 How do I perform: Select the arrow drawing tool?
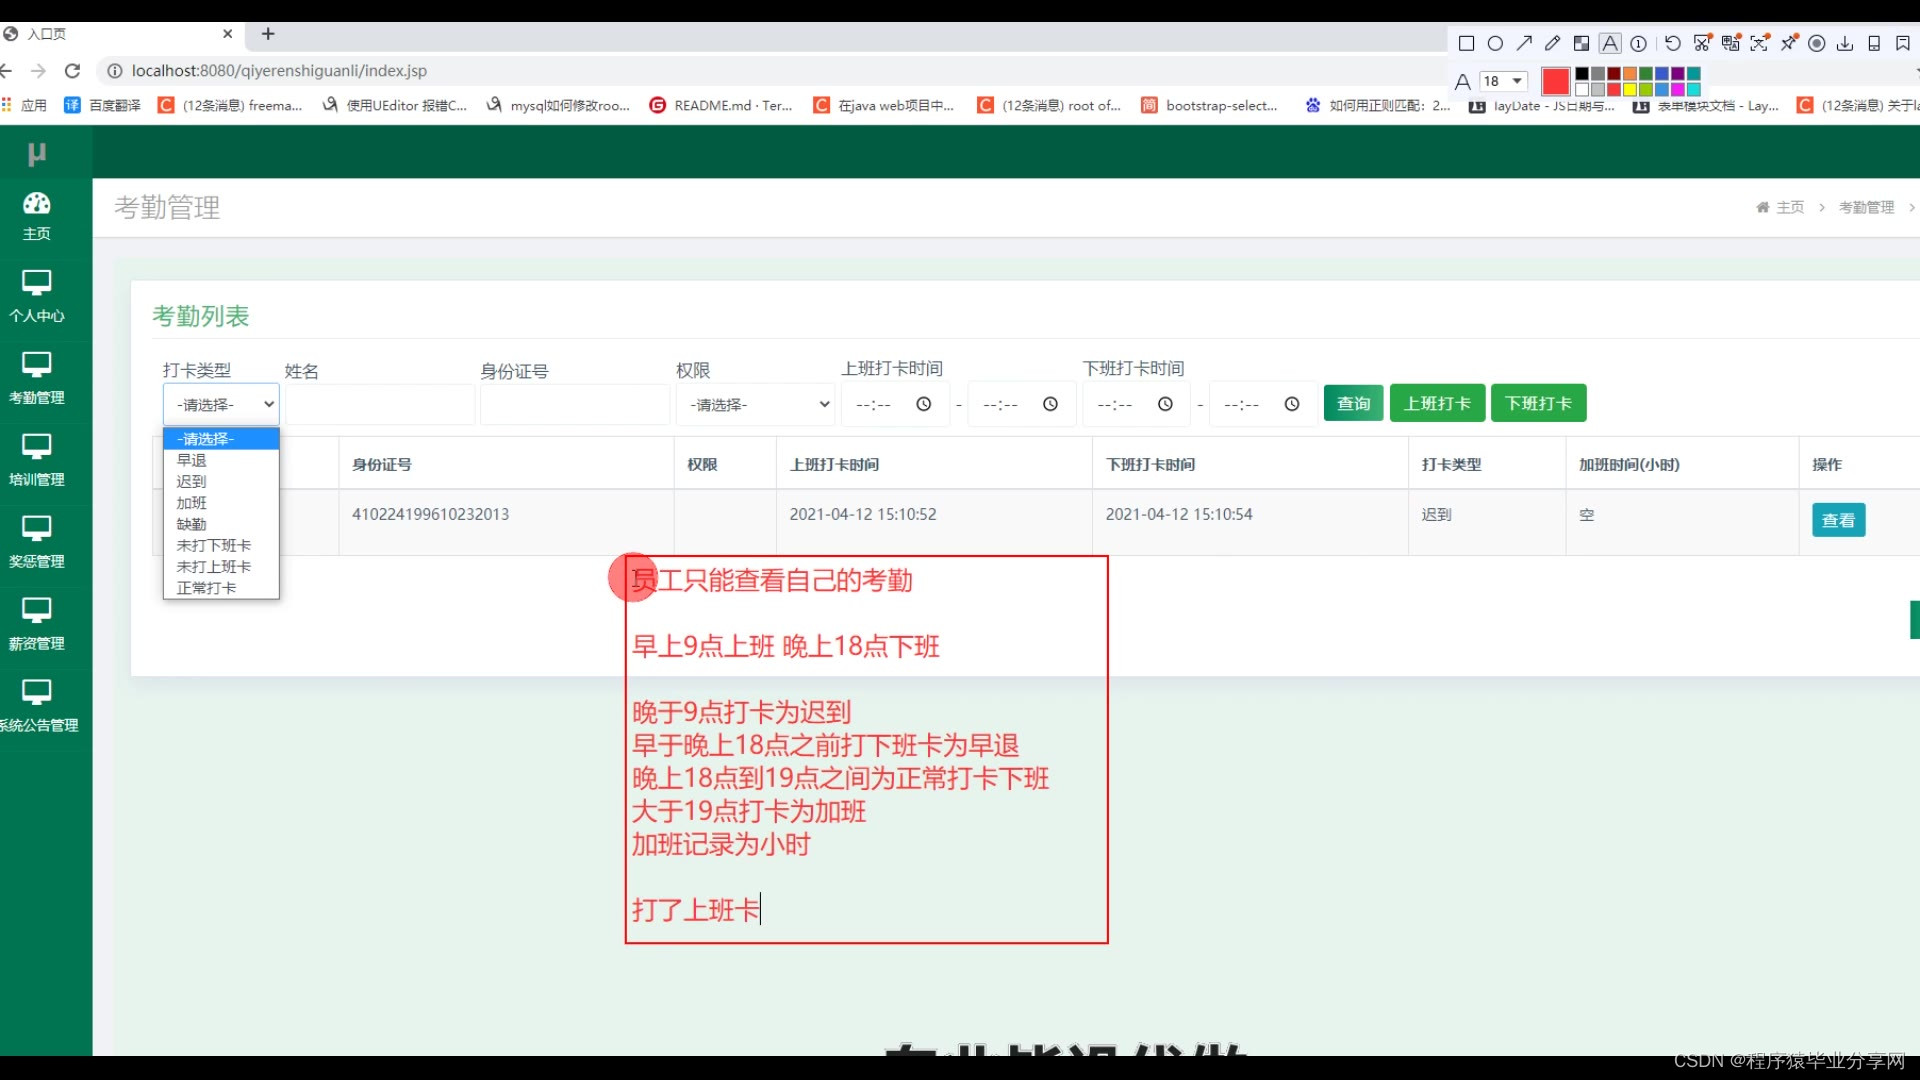click(x=1524, y=43)
